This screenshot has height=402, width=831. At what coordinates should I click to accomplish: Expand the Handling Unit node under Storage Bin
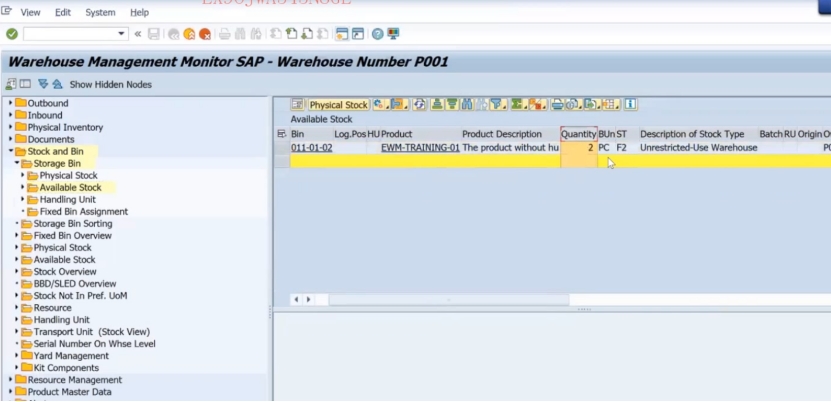tap(23, 200)
